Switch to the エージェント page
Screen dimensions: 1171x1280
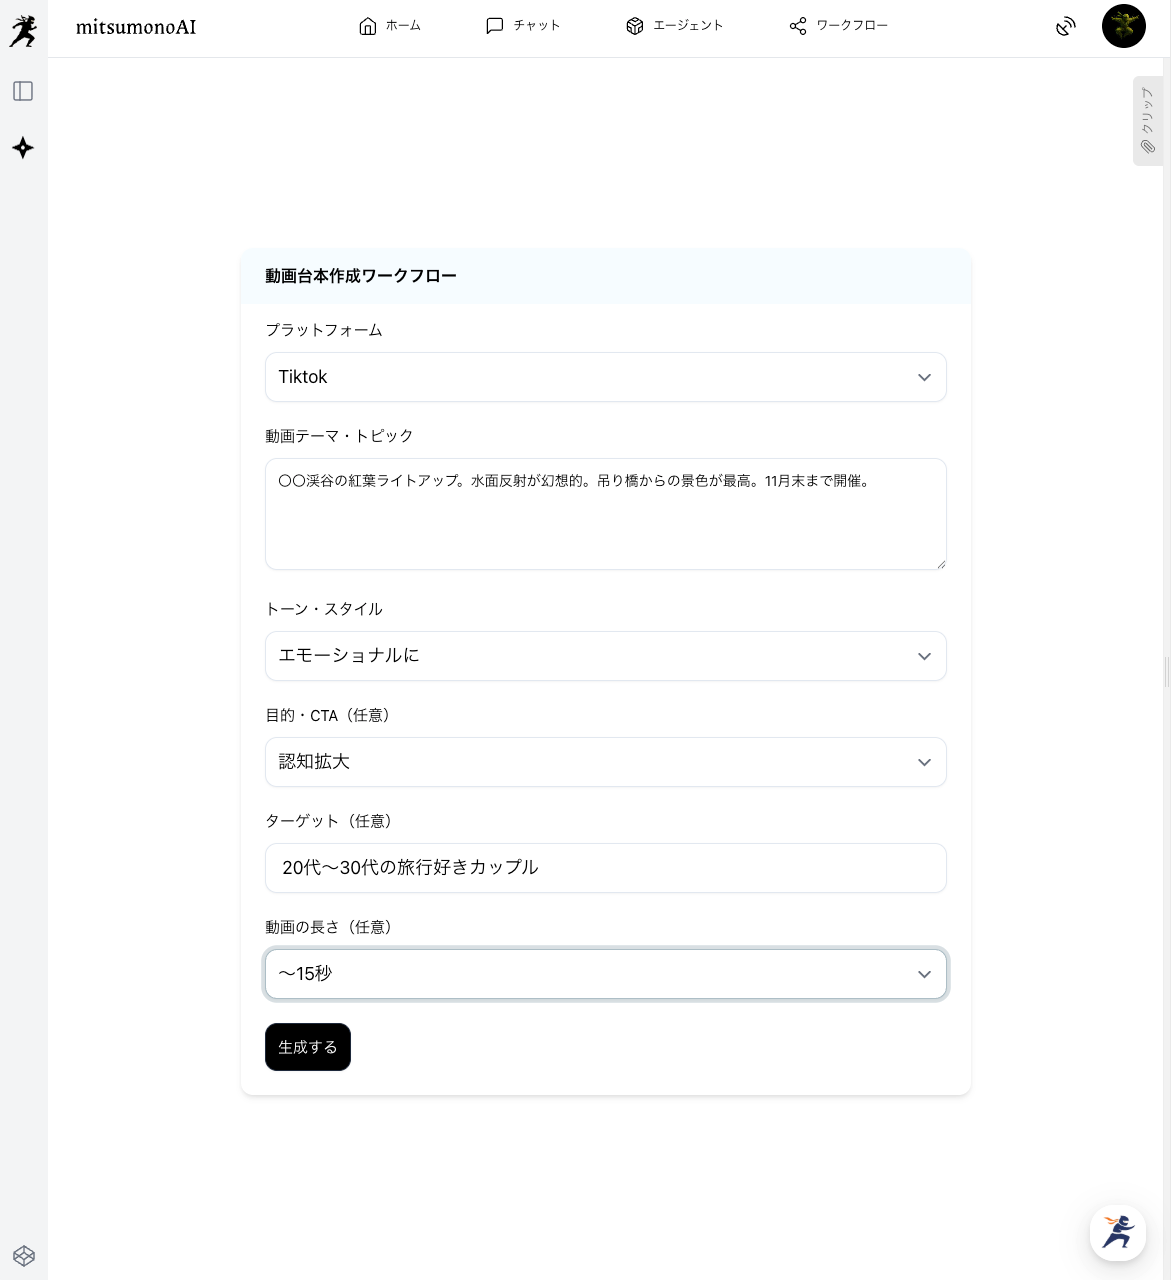(675, 26)
